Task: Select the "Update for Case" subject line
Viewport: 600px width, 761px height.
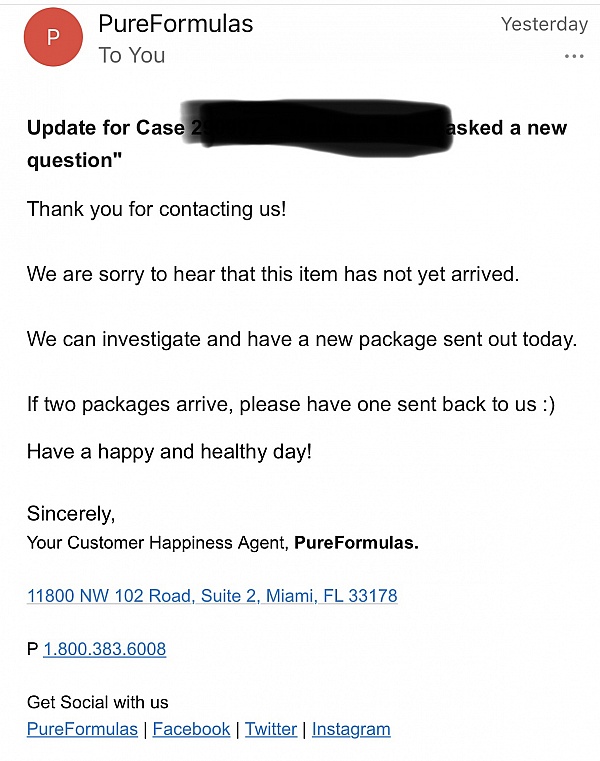Action: coord(297,144)
